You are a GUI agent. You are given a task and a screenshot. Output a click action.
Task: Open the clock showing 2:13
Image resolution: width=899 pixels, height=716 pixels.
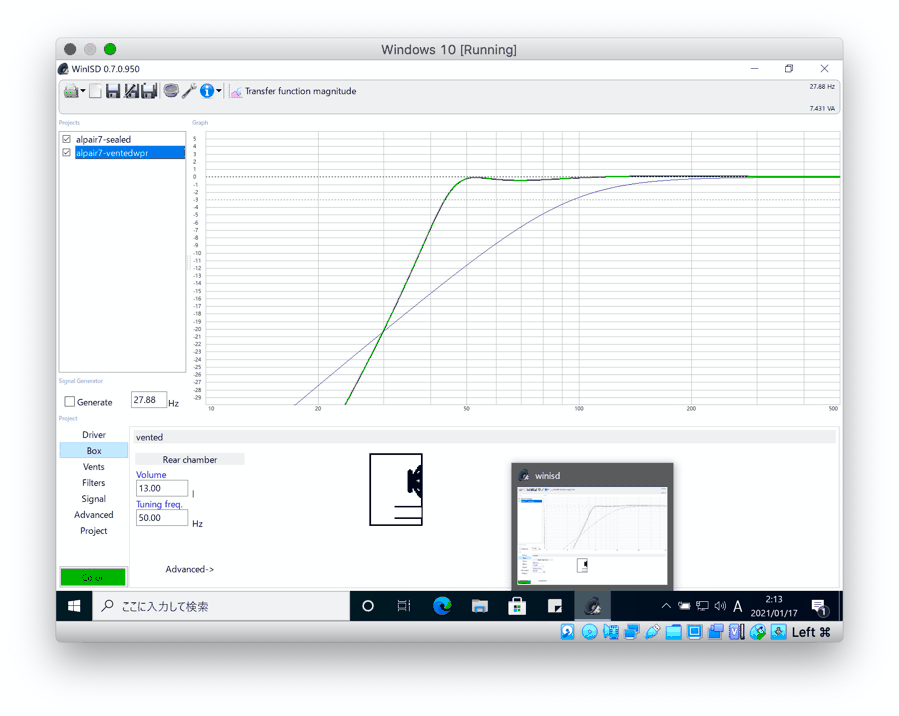[774, 606]
